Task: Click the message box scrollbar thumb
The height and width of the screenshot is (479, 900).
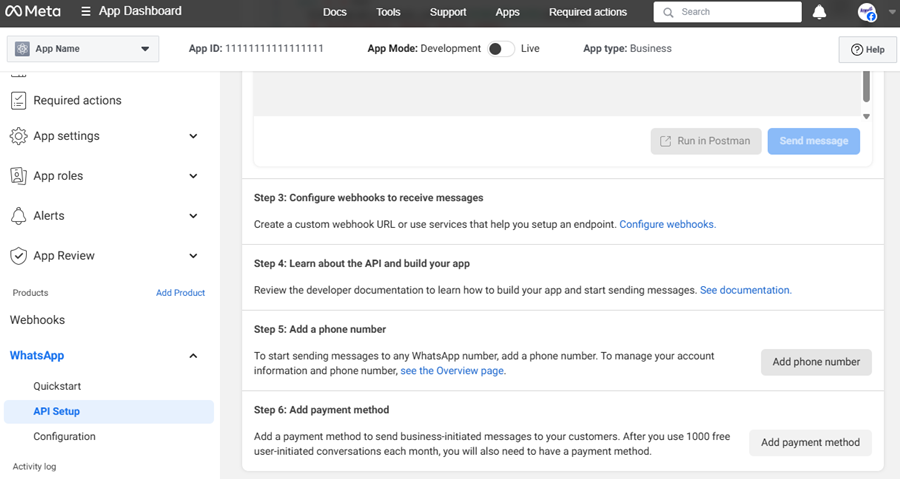Action: (x=866, y=86)
